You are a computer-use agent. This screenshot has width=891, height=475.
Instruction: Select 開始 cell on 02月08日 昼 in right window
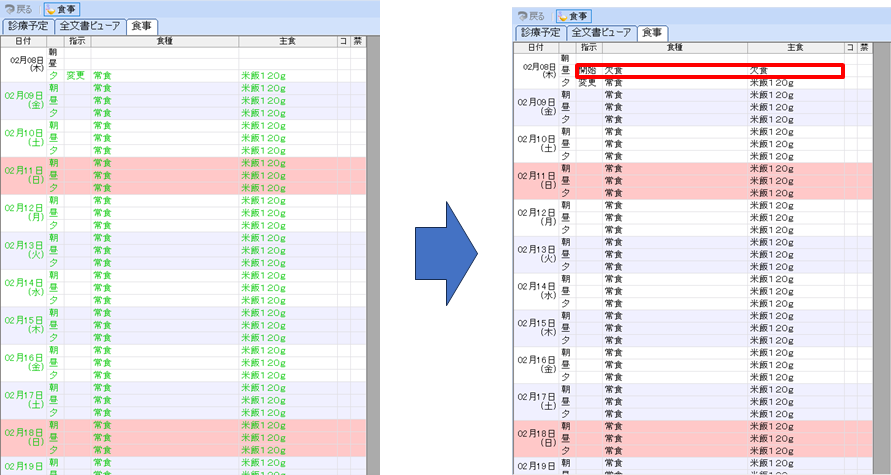click(x=588, y=70)
